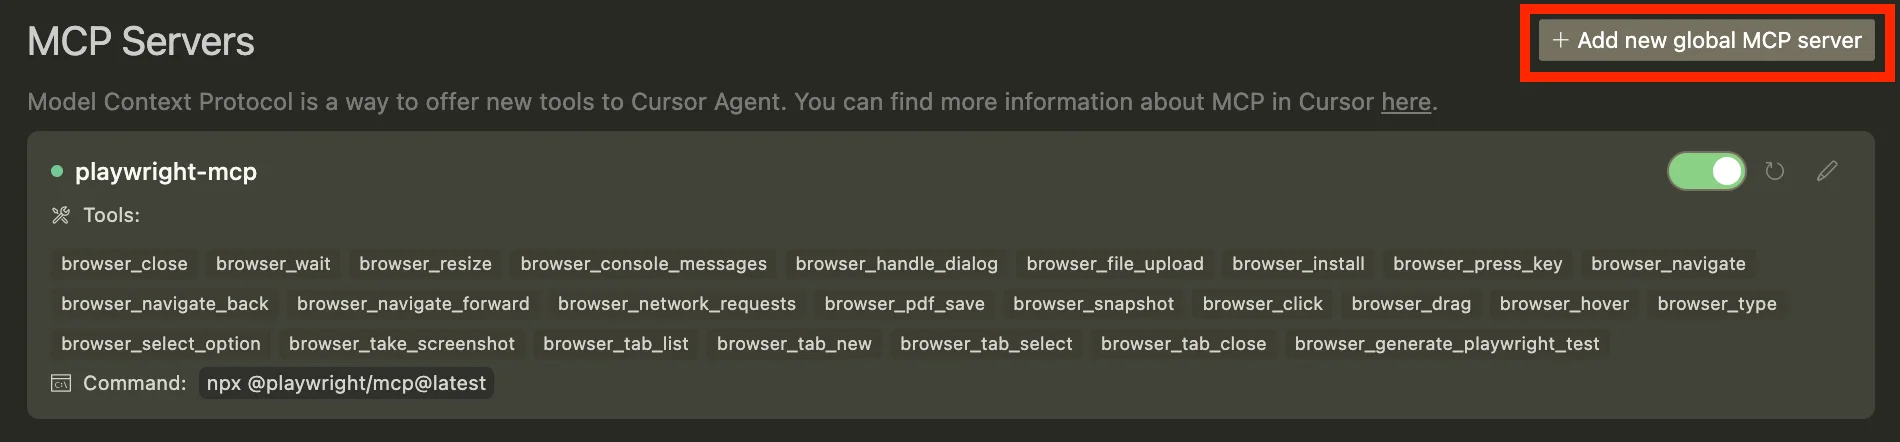Select the browser_snapshot tool chip
This screenshot has width=1900, height=442.
1093,304
